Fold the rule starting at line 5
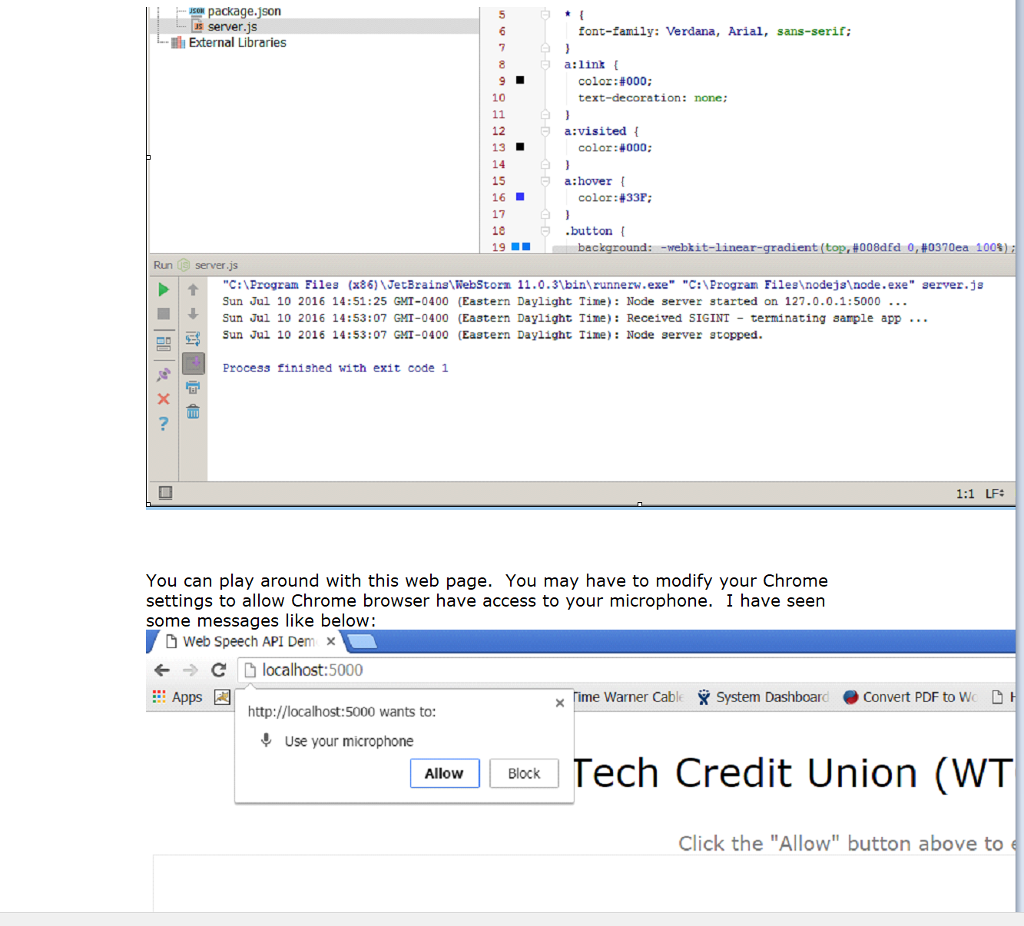The height and width of the screenshot is (926, 1024). click(545, 14)
